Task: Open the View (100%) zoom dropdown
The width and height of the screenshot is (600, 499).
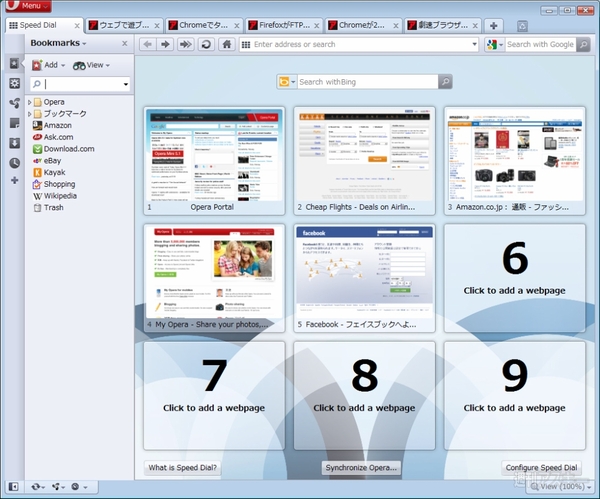Action: point(561,487)
